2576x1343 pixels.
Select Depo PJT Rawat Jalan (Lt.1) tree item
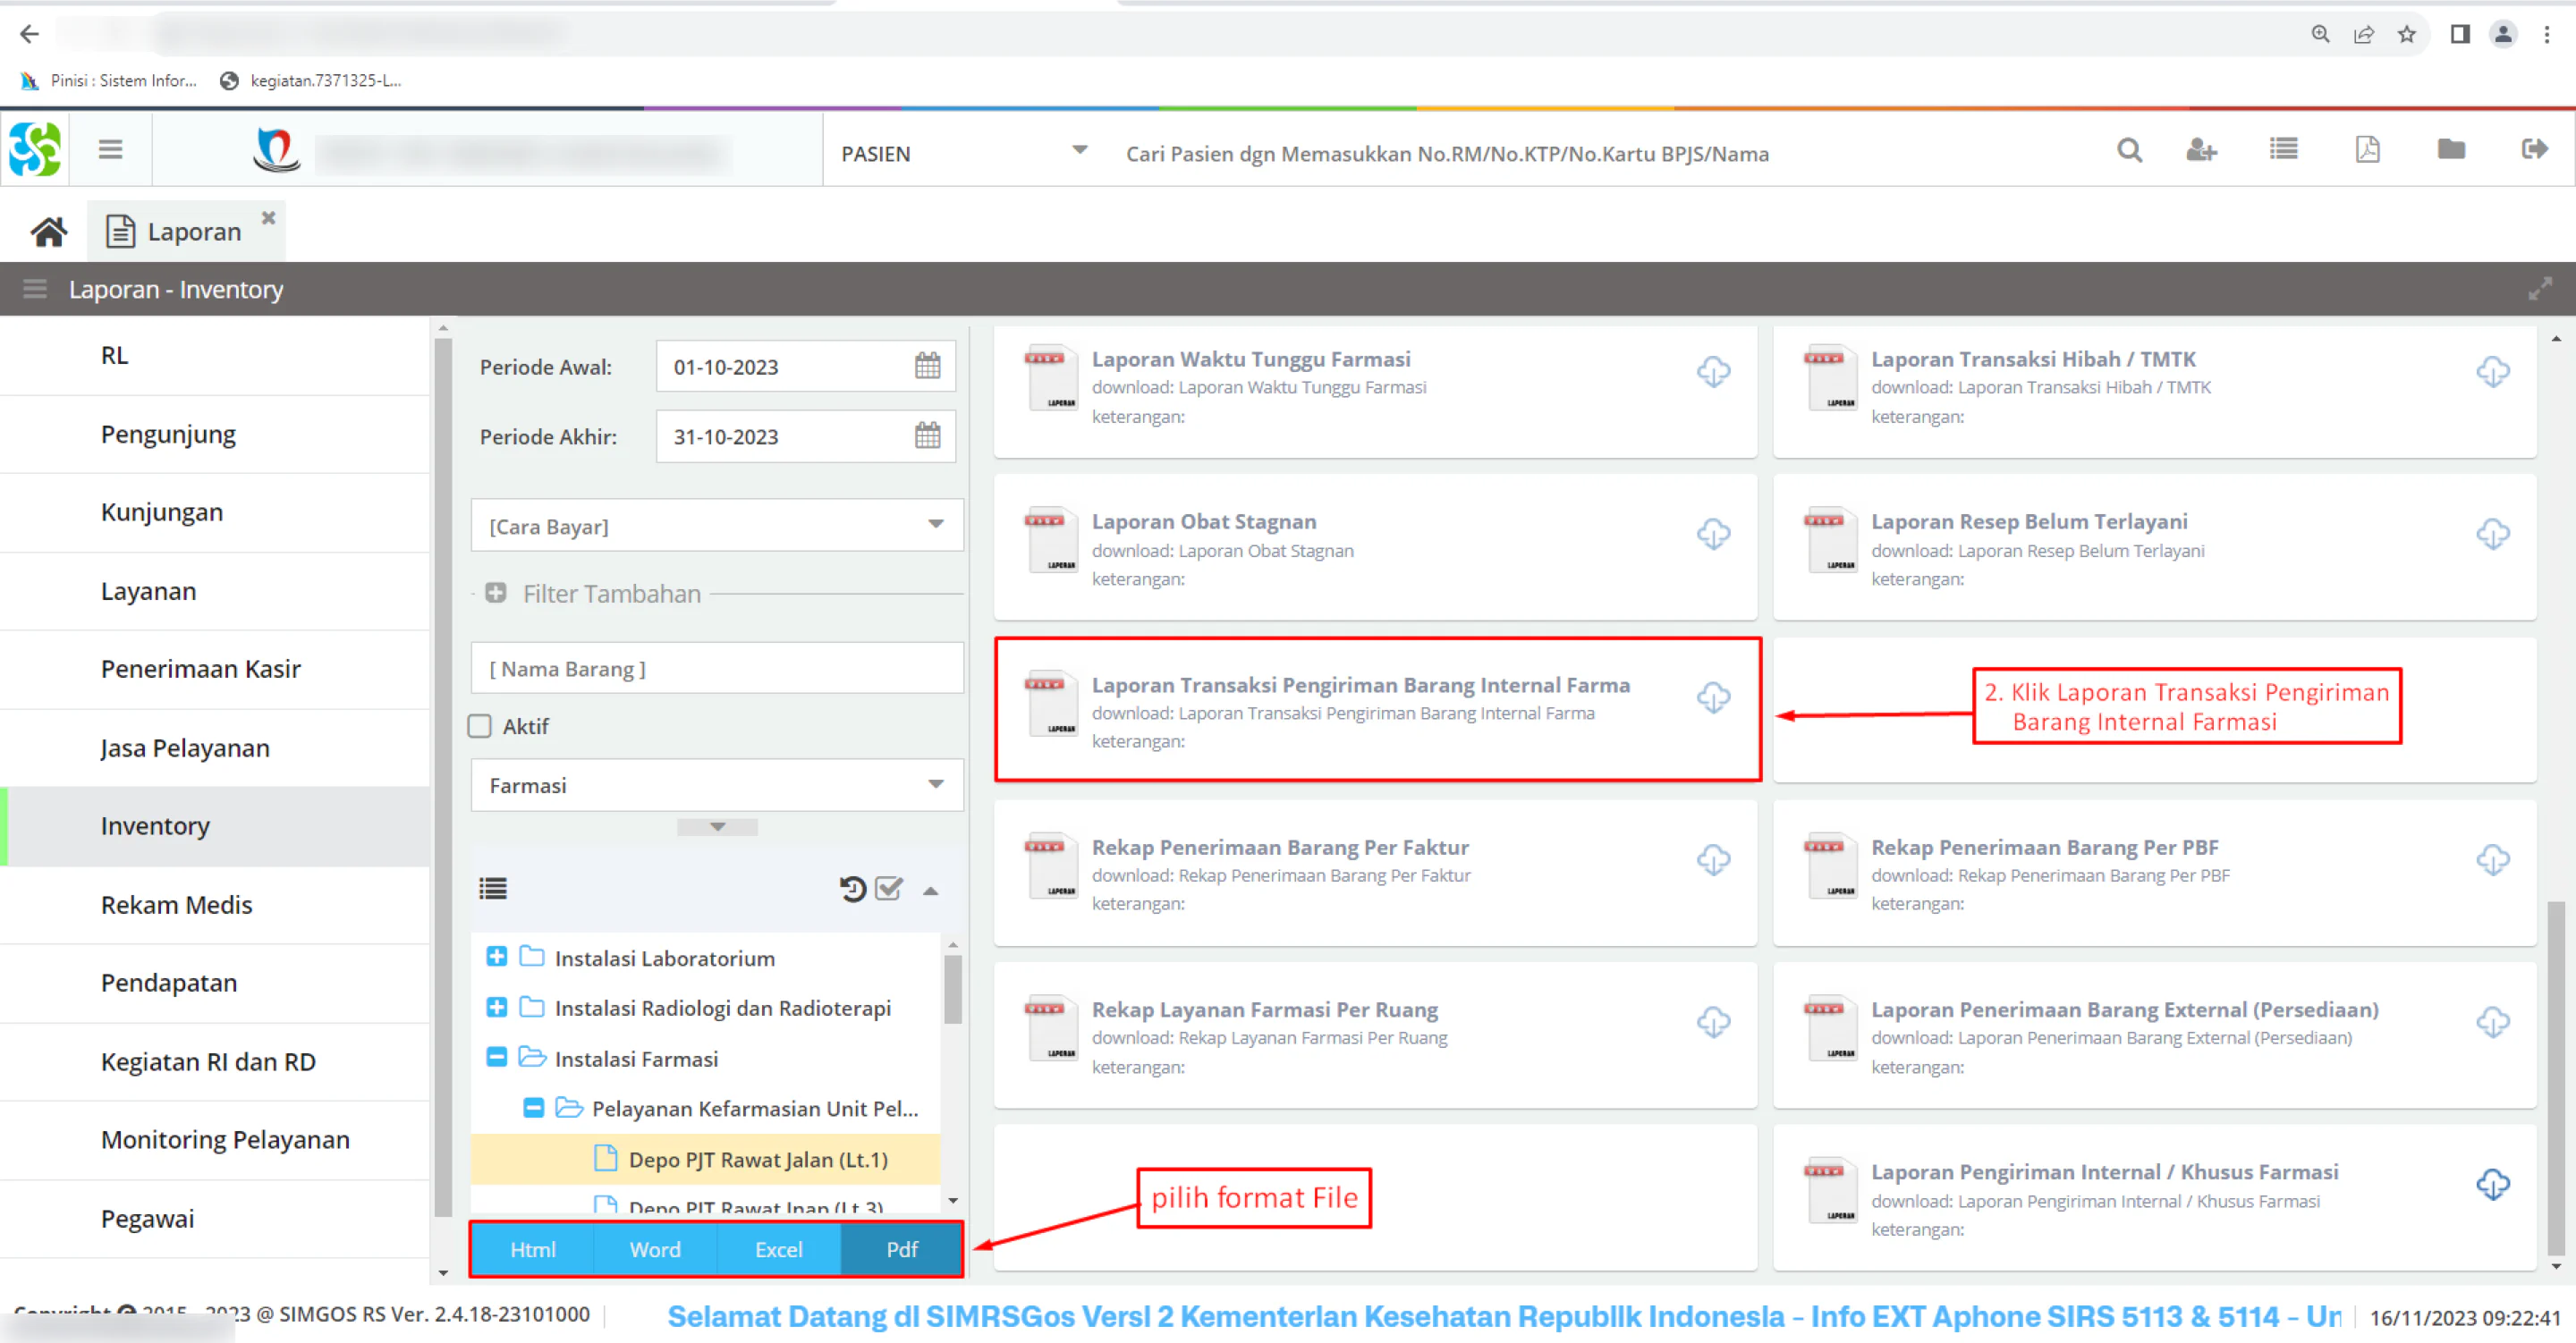click(706, 1160)
